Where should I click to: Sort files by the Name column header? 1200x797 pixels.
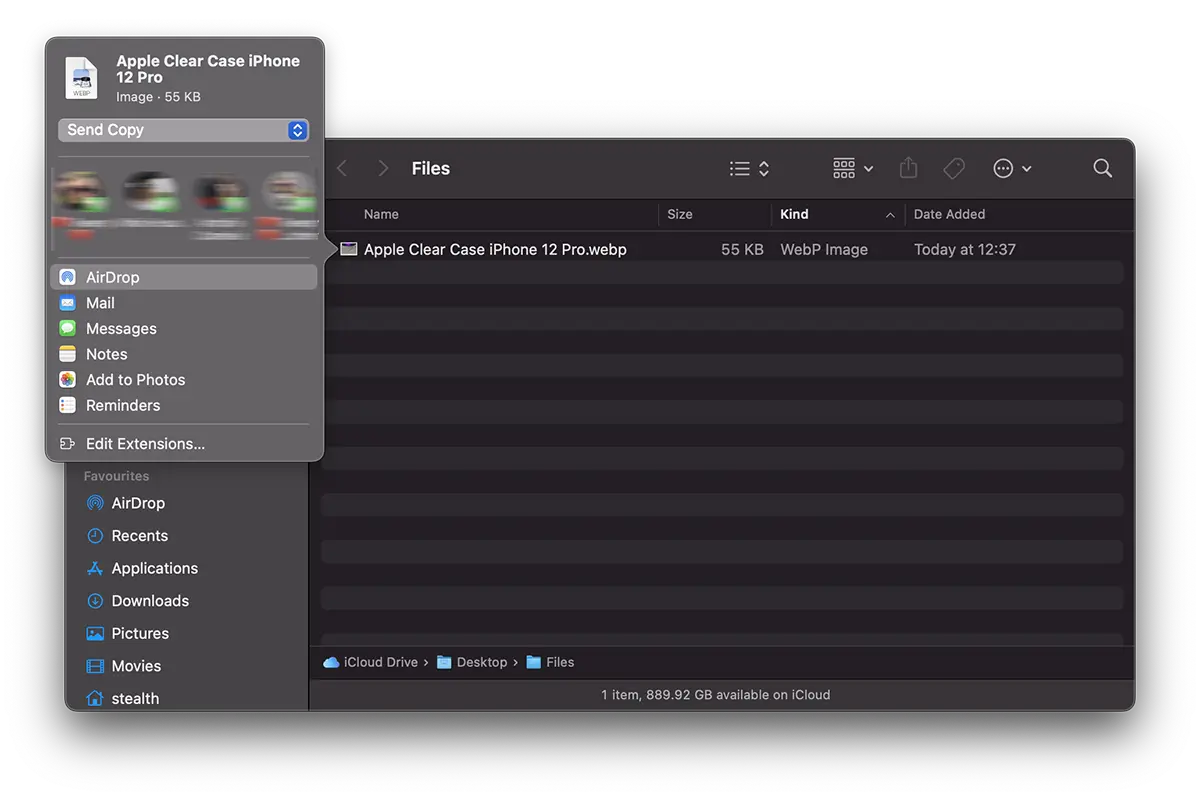tap(381, 214)
